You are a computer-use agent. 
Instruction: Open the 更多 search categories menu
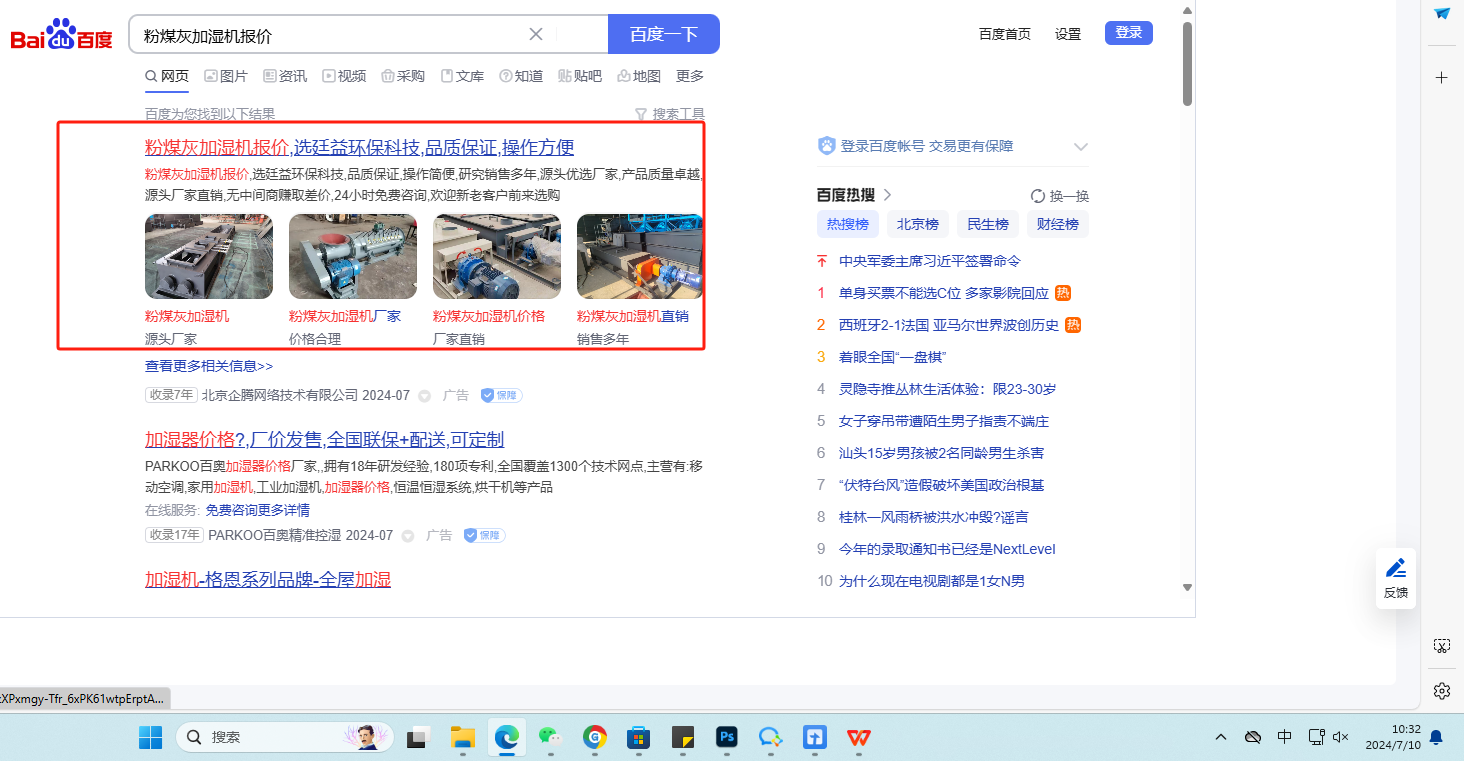[x=690, y=76]
